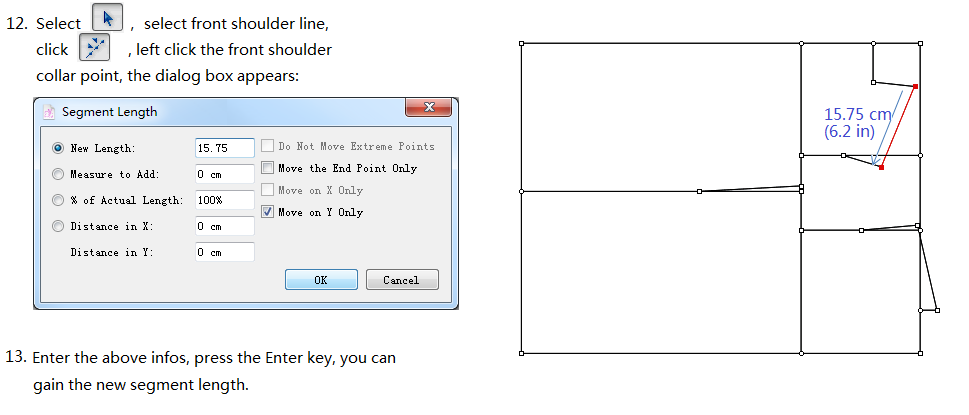Check Do Not Move Extreme Points
This screenshot has height=415, width=969.
pos(267,146)
